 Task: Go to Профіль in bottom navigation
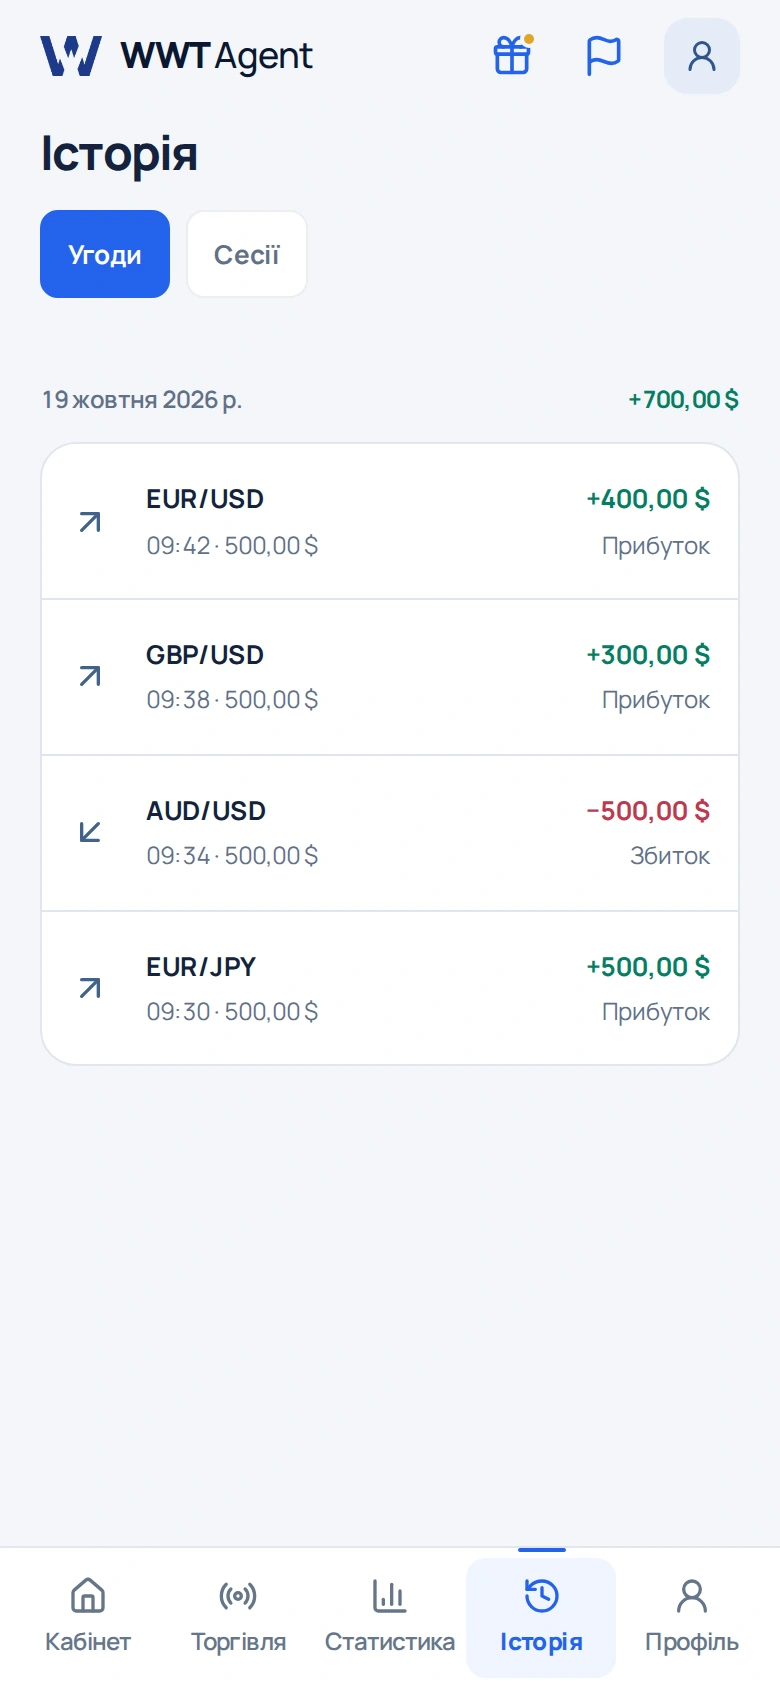(692, 1616)
